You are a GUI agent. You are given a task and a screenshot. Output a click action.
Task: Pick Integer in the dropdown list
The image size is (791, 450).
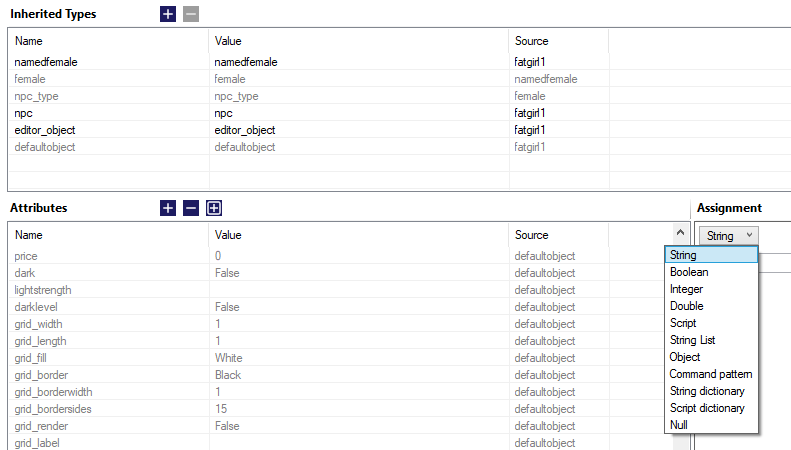tap(687, 289)
